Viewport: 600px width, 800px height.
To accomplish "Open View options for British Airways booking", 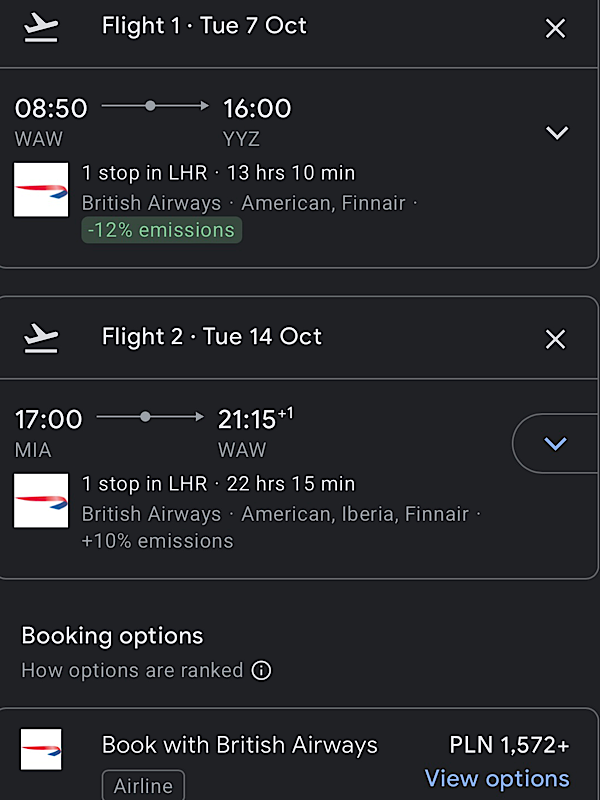I will [x=497, y=779].
